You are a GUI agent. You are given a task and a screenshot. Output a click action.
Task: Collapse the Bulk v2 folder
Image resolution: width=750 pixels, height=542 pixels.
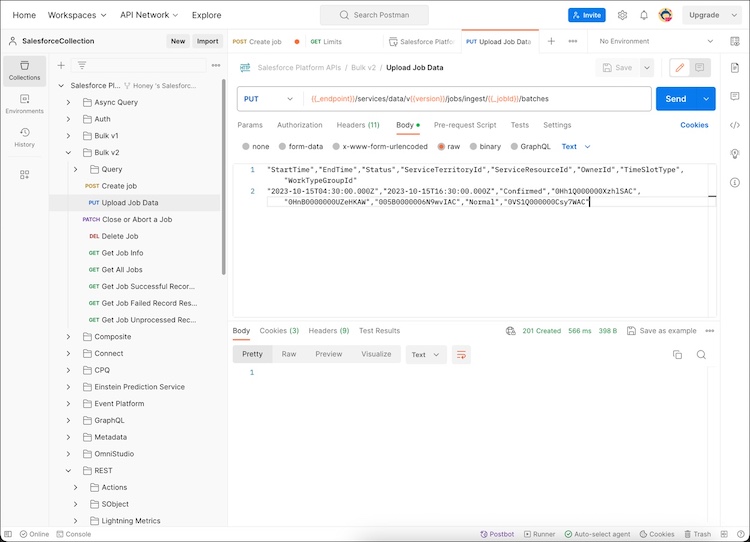pos(68,153)
